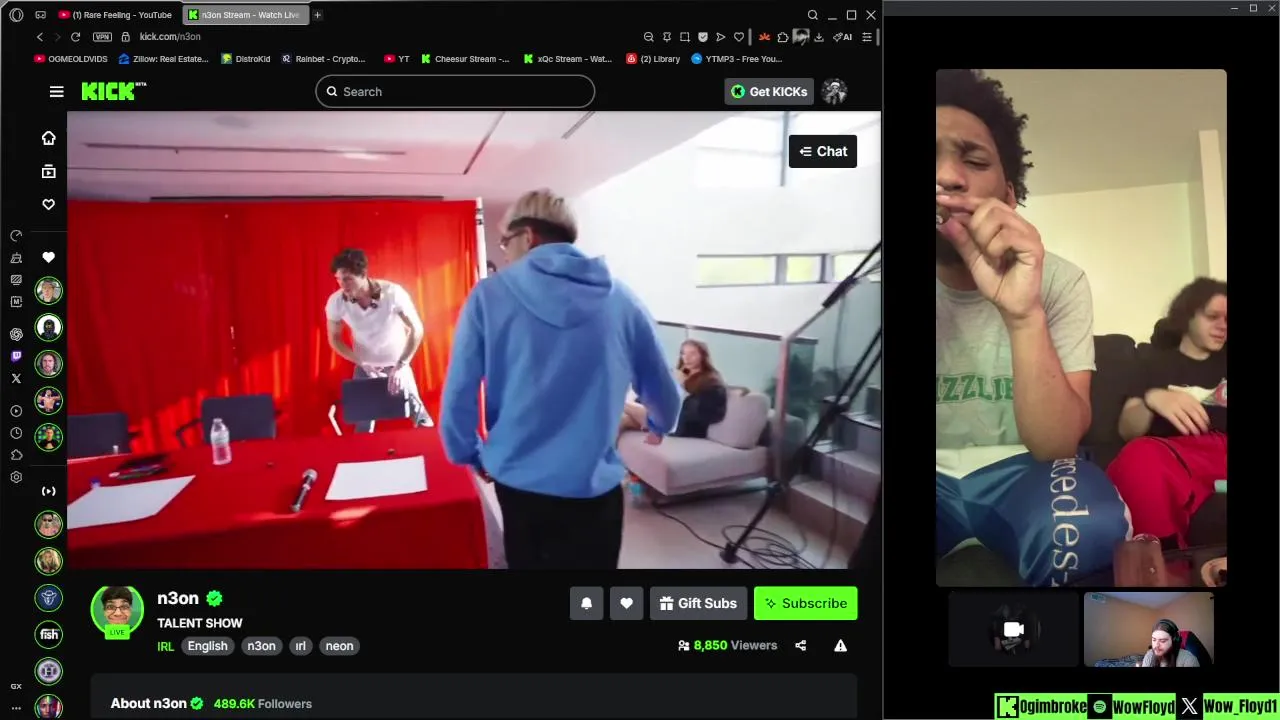Screen dimensions: 1280x720
Task: Click the n3on stream video player
Action: (x=474, y=340)
